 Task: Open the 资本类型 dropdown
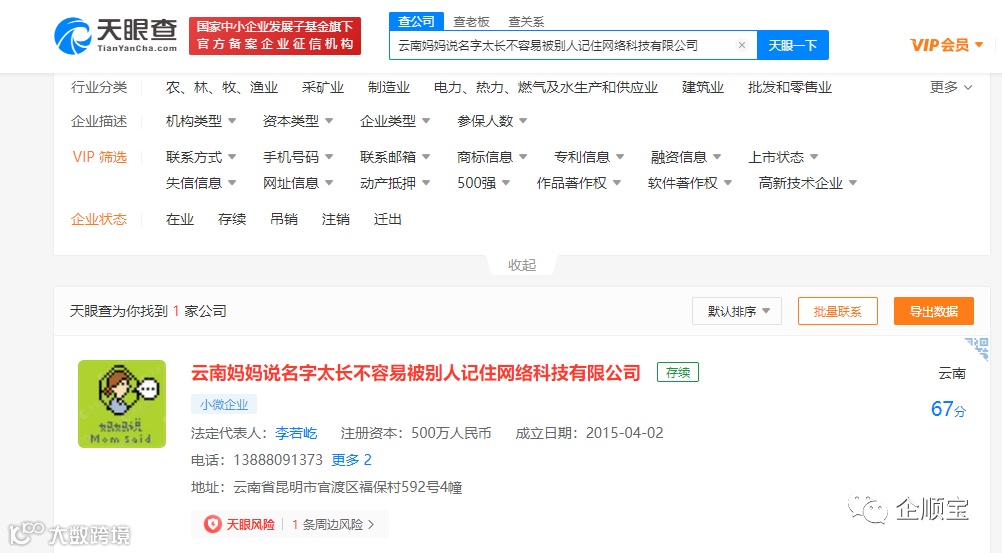298,121
